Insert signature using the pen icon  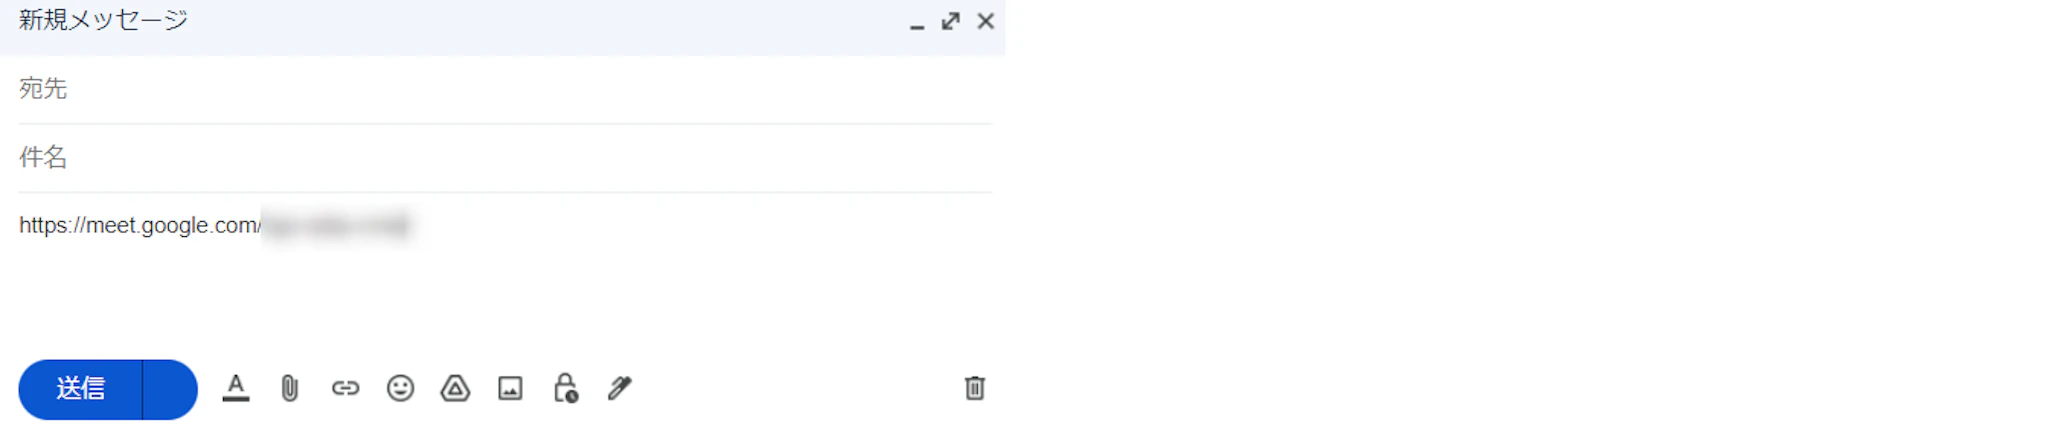tap(620, 388)
